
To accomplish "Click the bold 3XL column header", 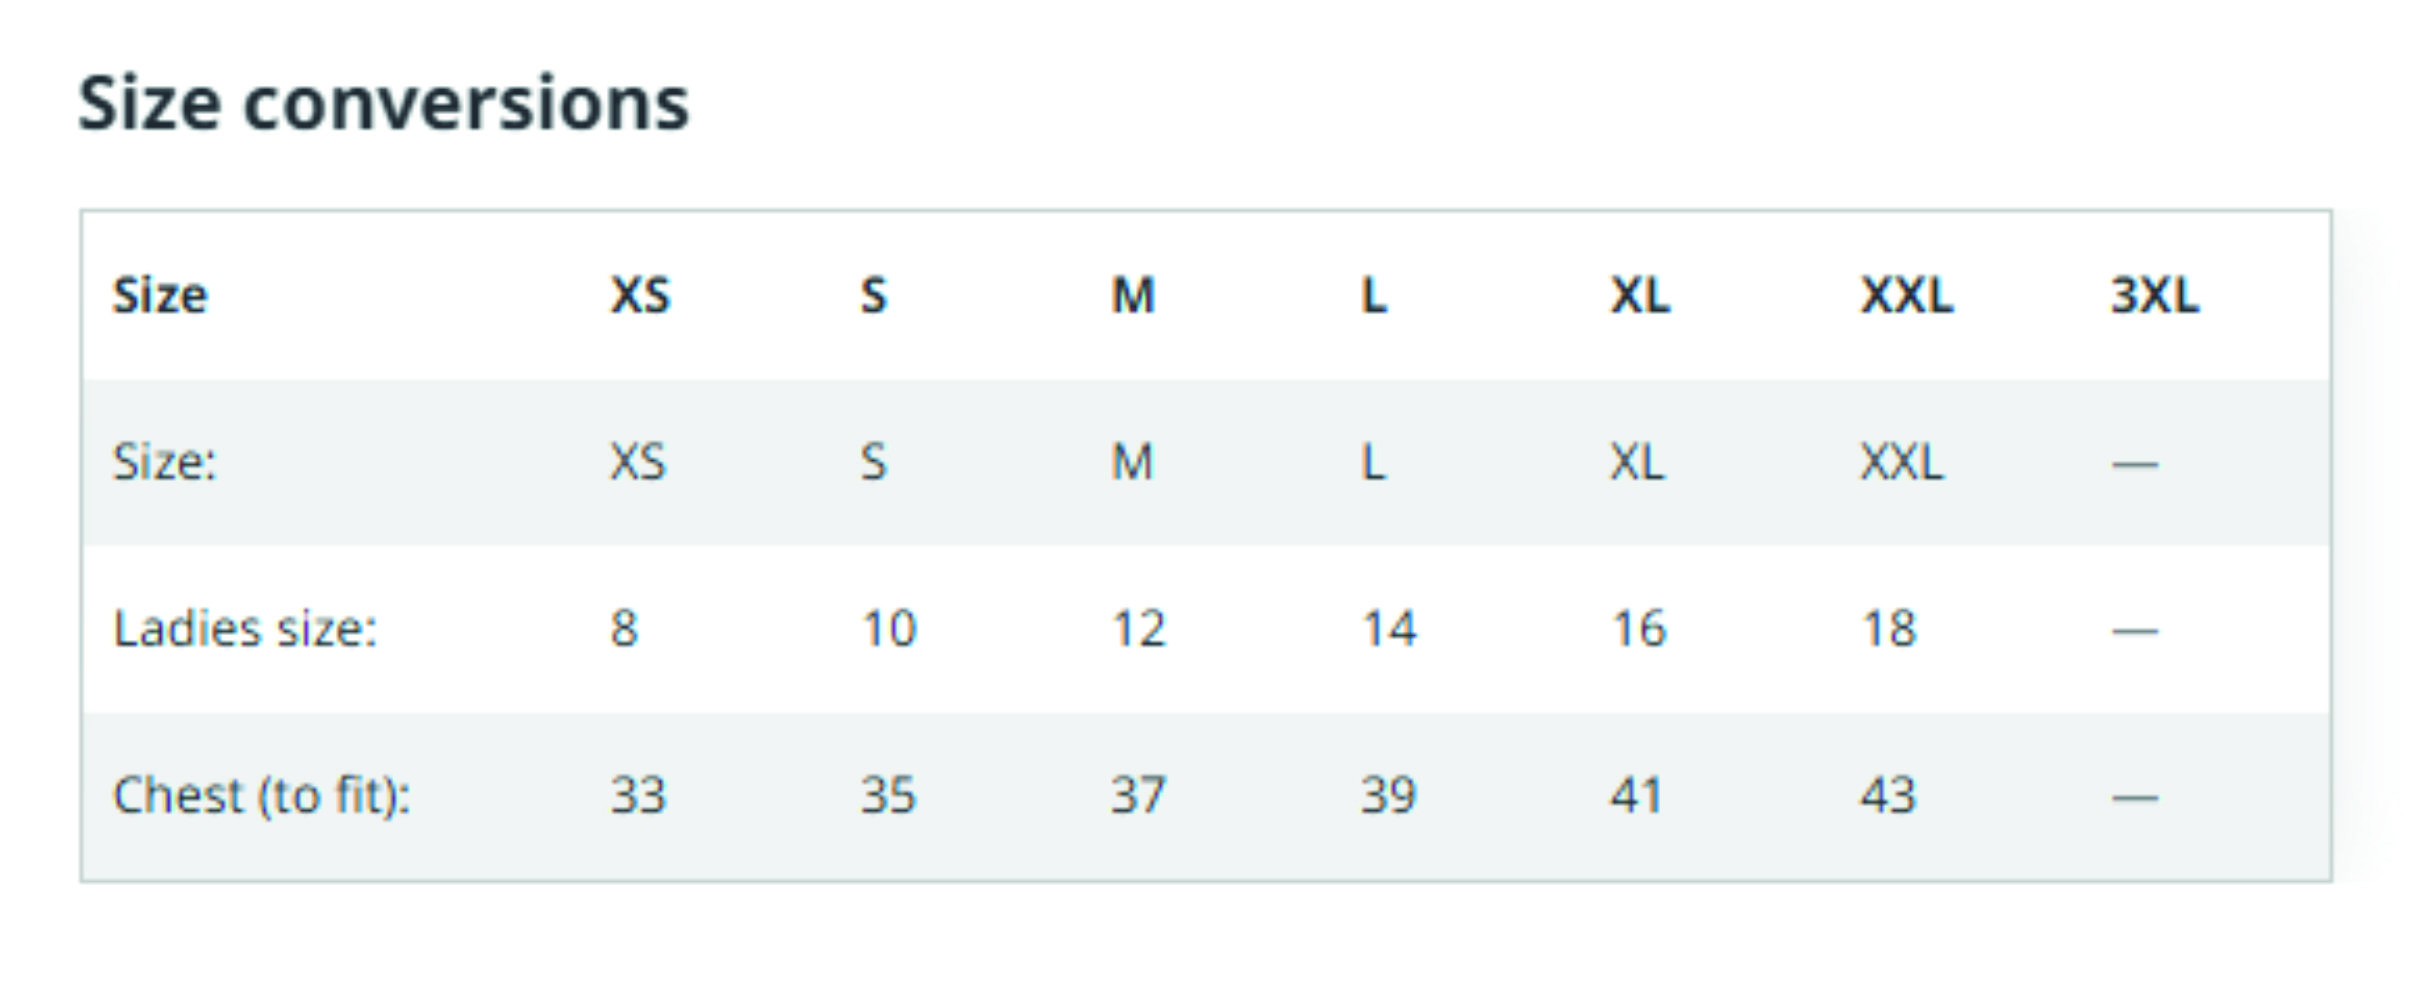I will 2154,296.
